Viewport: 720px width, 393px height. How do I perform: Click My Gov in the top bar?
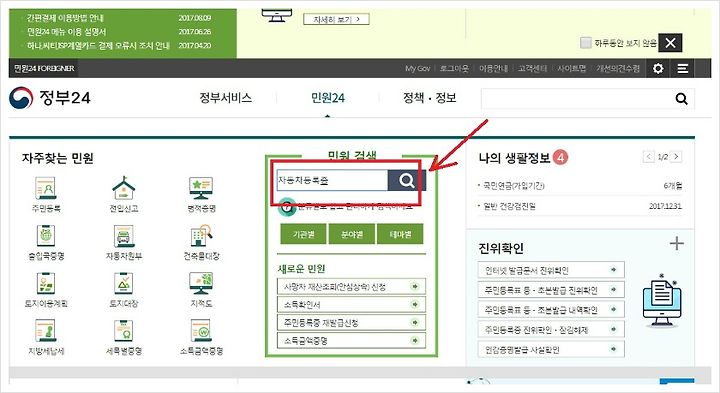point(417,68)
